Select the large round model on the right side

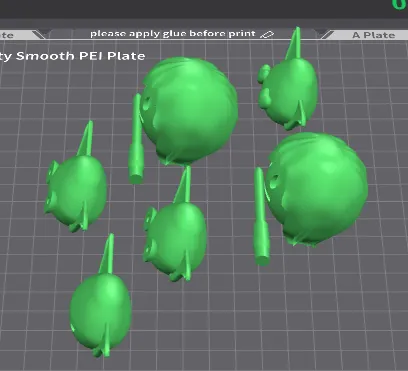pyautogui.click(x=317, y=189)
